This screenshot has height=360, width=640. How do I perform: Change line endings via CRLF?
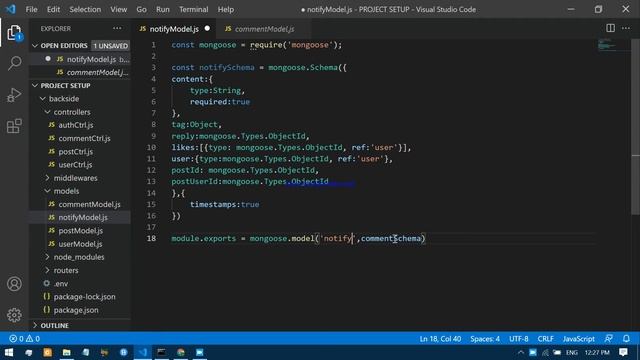click(546, 339)
